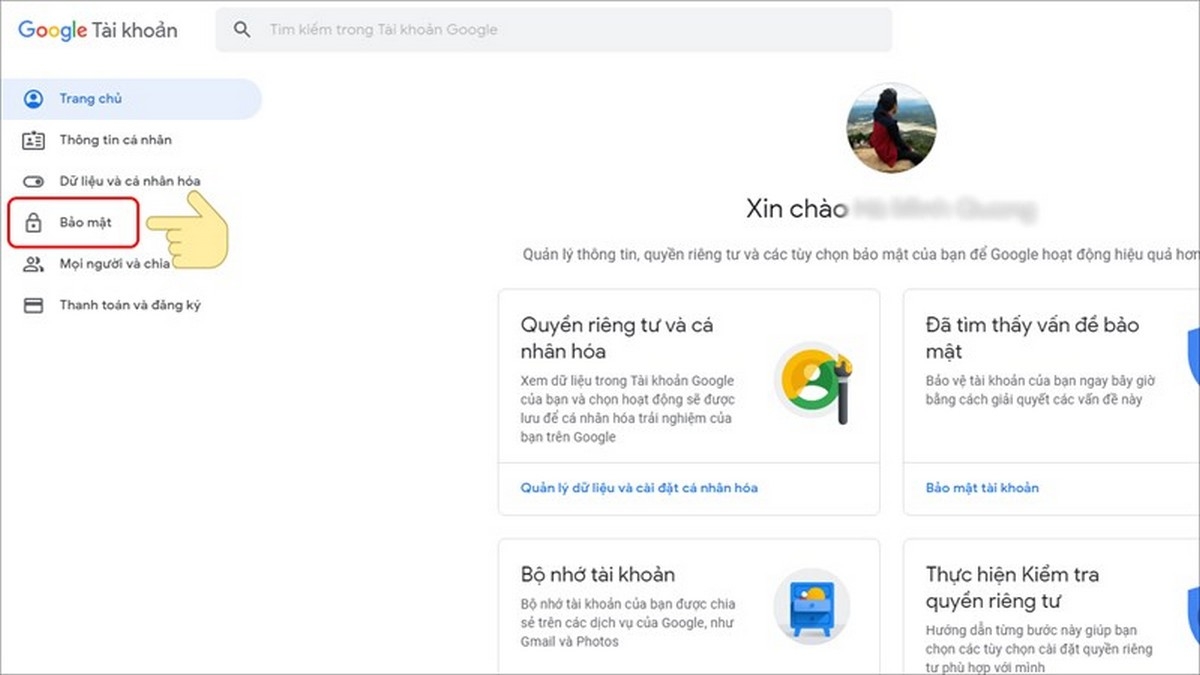Click the Quyền riêng tư và cá nhân hóa heading
Screen dimensions: 1200x675
[x=617, y=338]
